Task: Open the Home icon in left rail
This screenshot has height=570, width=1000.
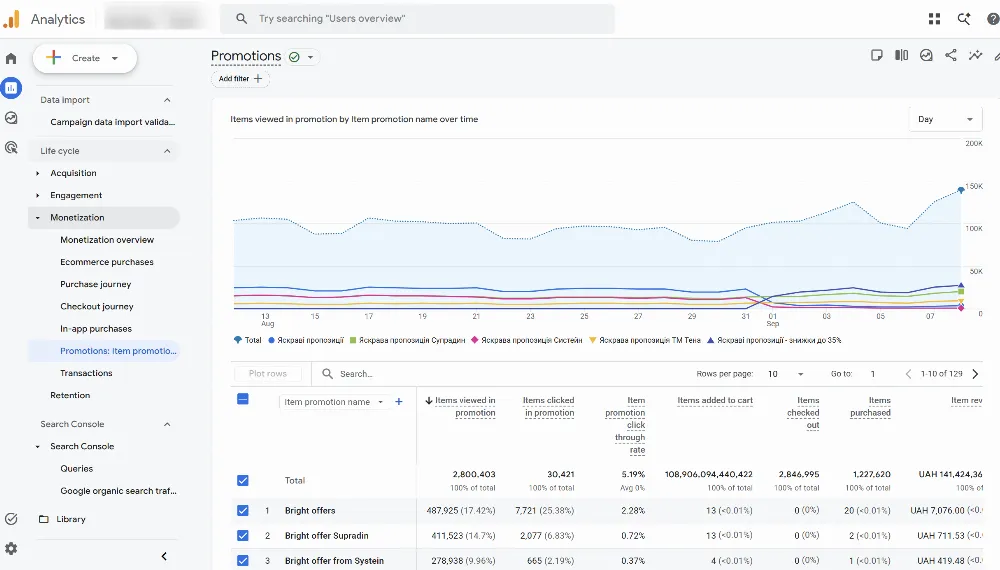Action: 11,59
